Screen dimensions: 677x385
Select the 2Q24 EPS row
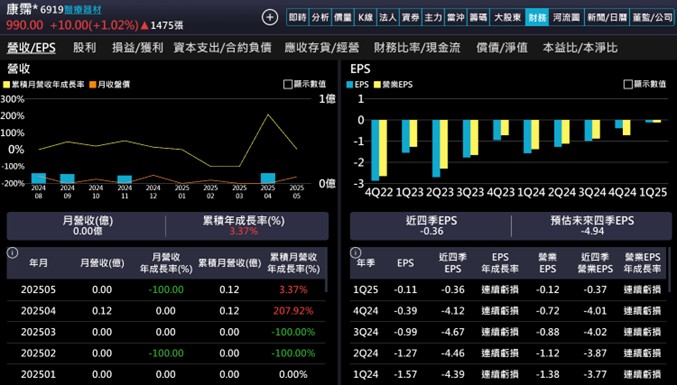(x=509, y=353)
